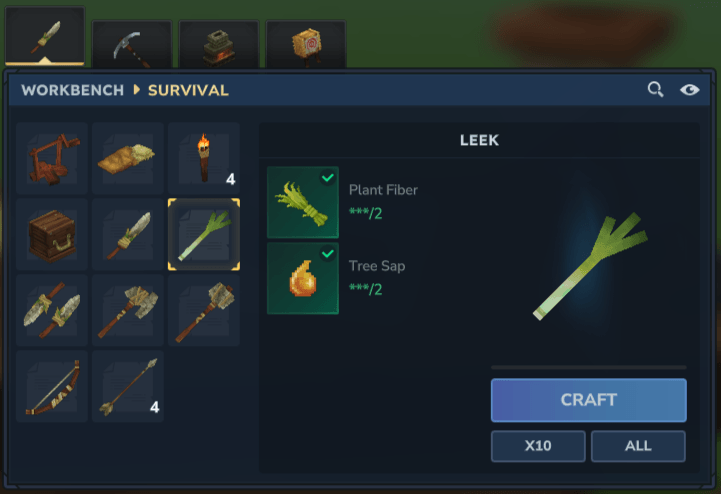Toggle the eye visibility filter
The height and width of the screenshot is (494, 721).
pyautogui.click(x=690, y=90)
